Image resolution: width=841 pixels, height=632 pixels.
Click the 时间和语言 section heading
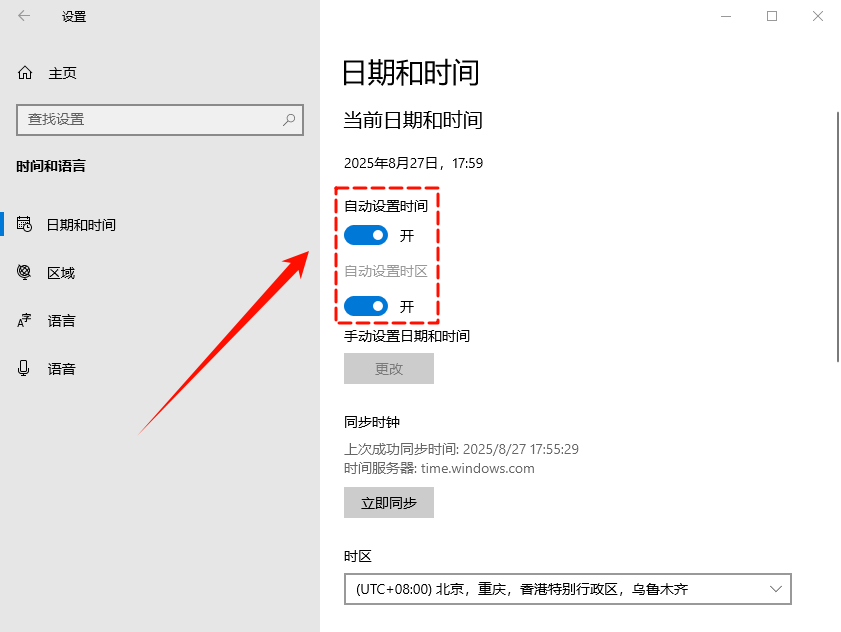pos(51,166)
